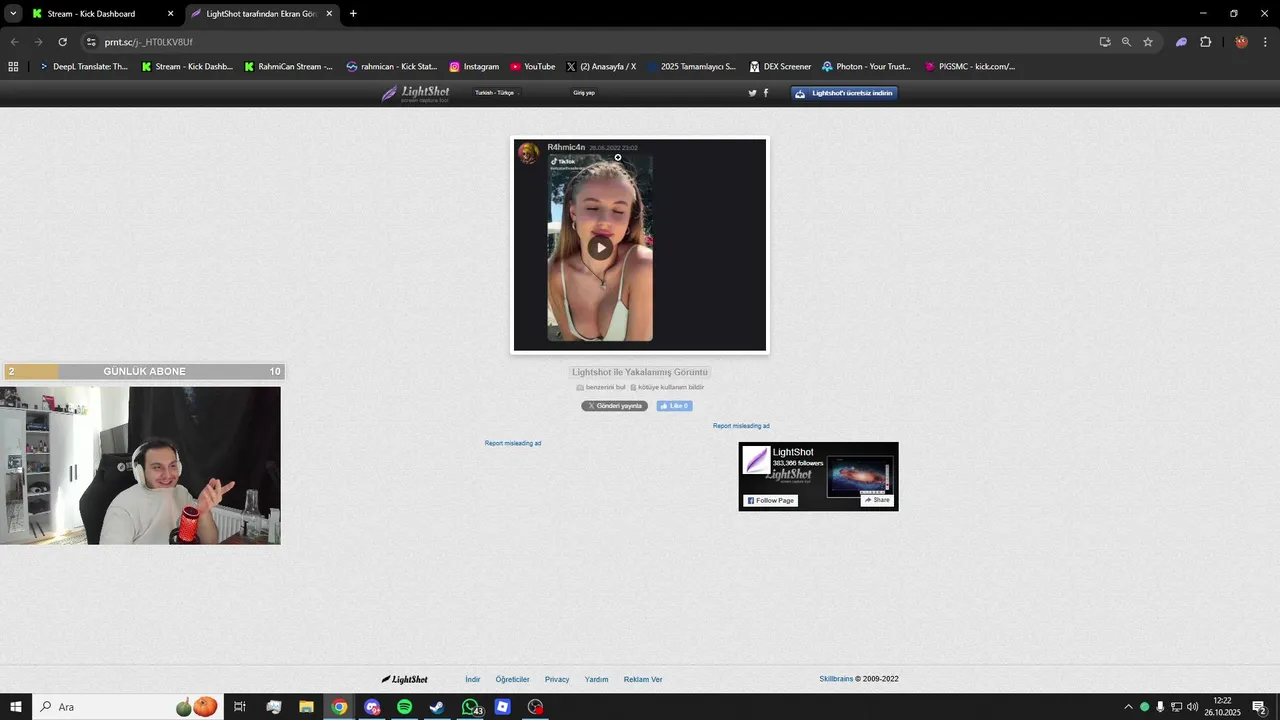Image resolution: width=1280 pixels, height=720 pixels.
Task: Go back to previous page
Action: point(14,42)
